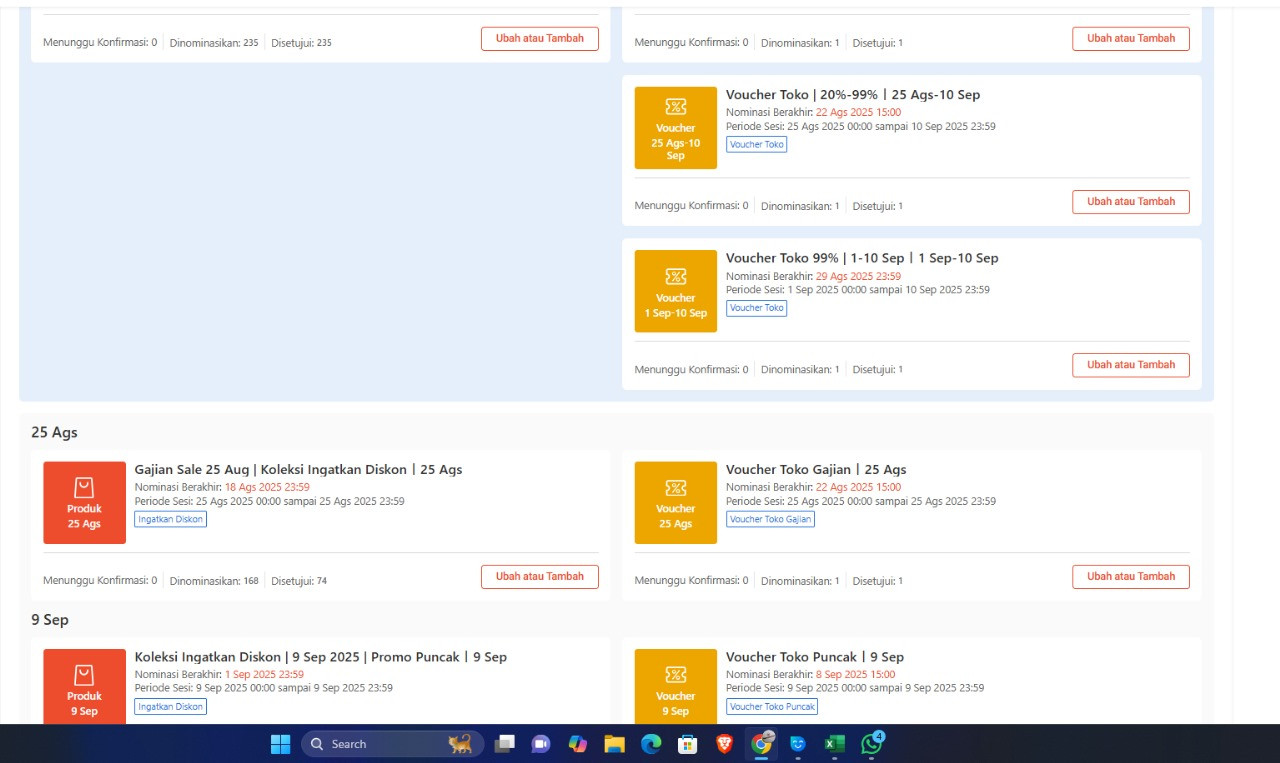Click Ubah atau Tambah for Disetujui 235 row

click(540, 39)
